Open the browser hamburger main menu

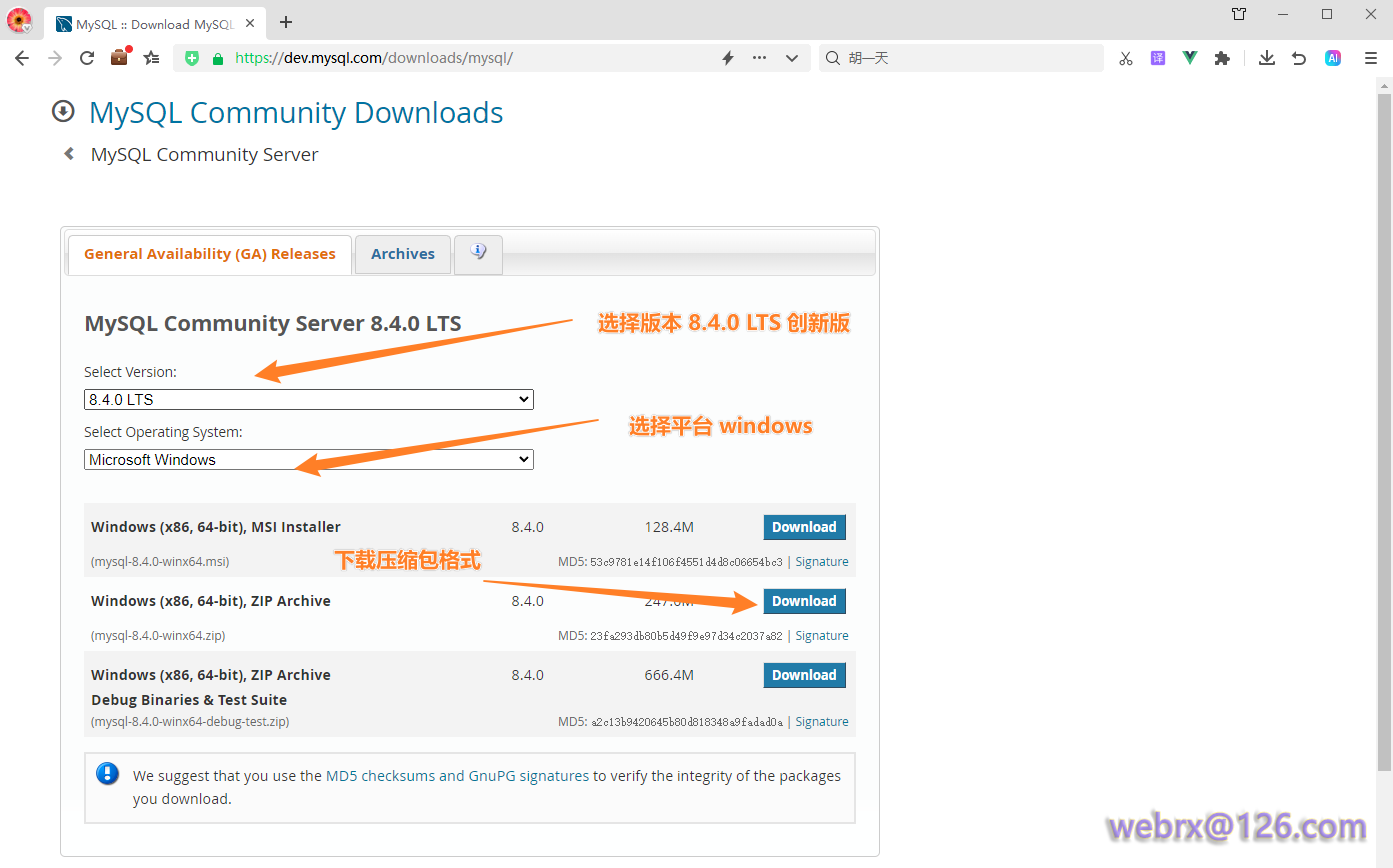point(1371,58)
